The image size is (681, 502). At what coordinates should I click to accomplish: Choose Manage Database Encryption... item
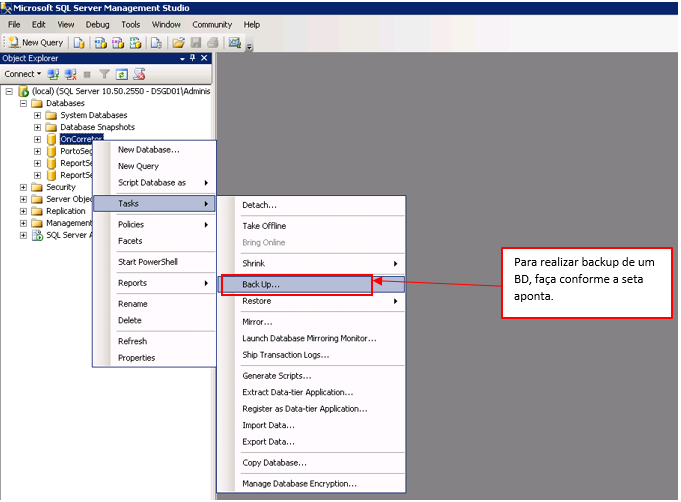(311, 484)
